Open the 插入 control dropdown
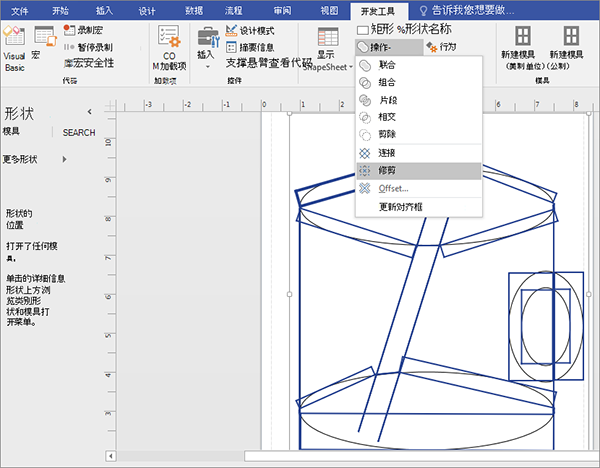This screenshot has height=468, width=600. click(206, 52)
